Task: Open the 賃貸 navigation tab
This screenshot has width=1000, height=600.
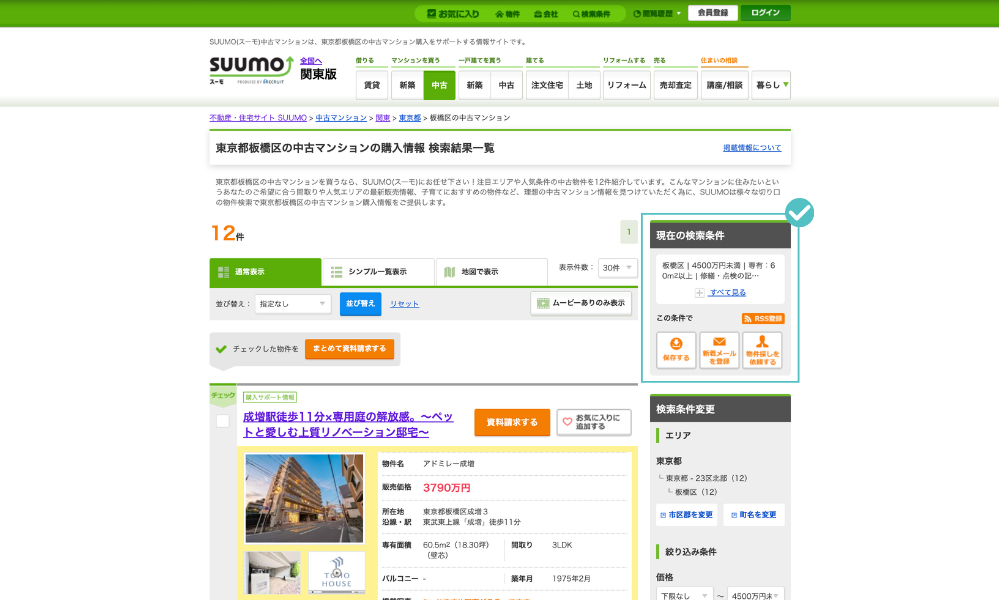Action: pyautogui.click(x=372, y=85)
